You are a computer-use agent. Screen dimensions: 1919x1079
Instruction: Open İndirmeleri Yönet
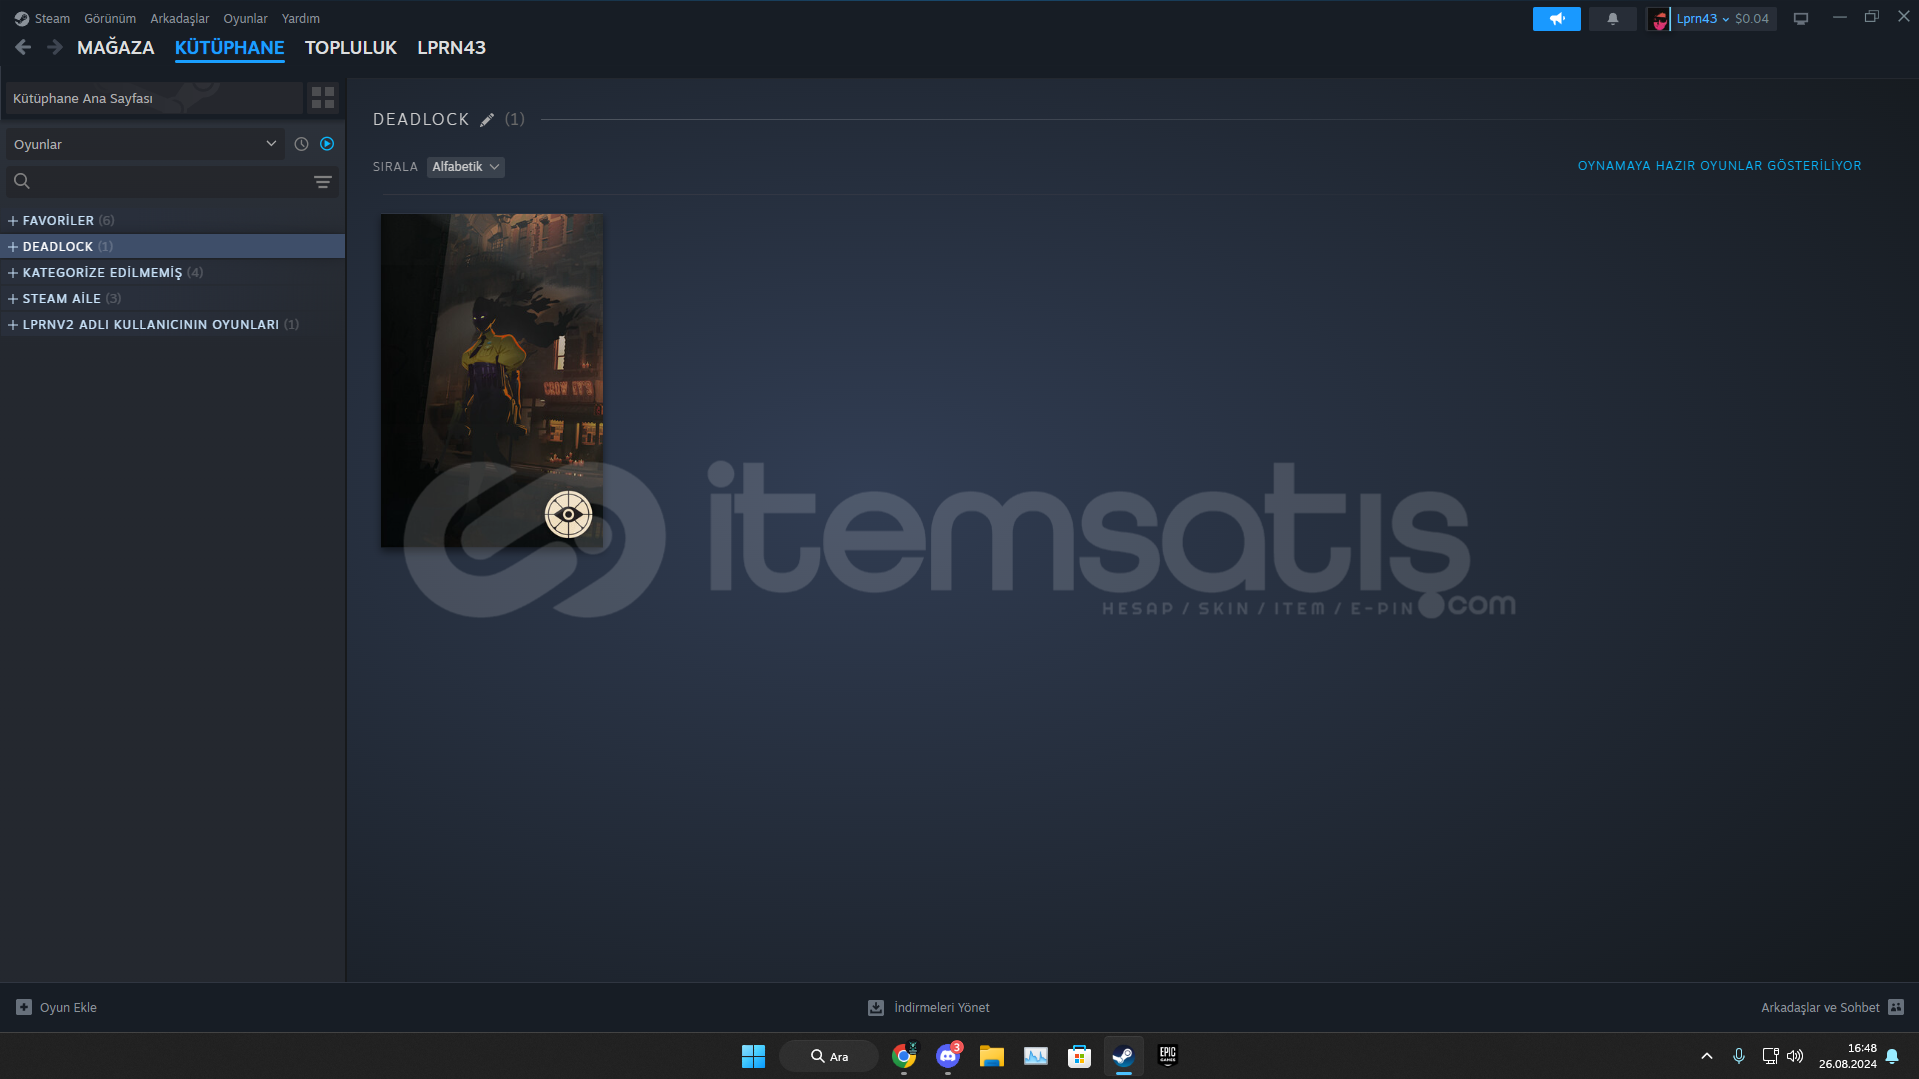point(929,1007)
